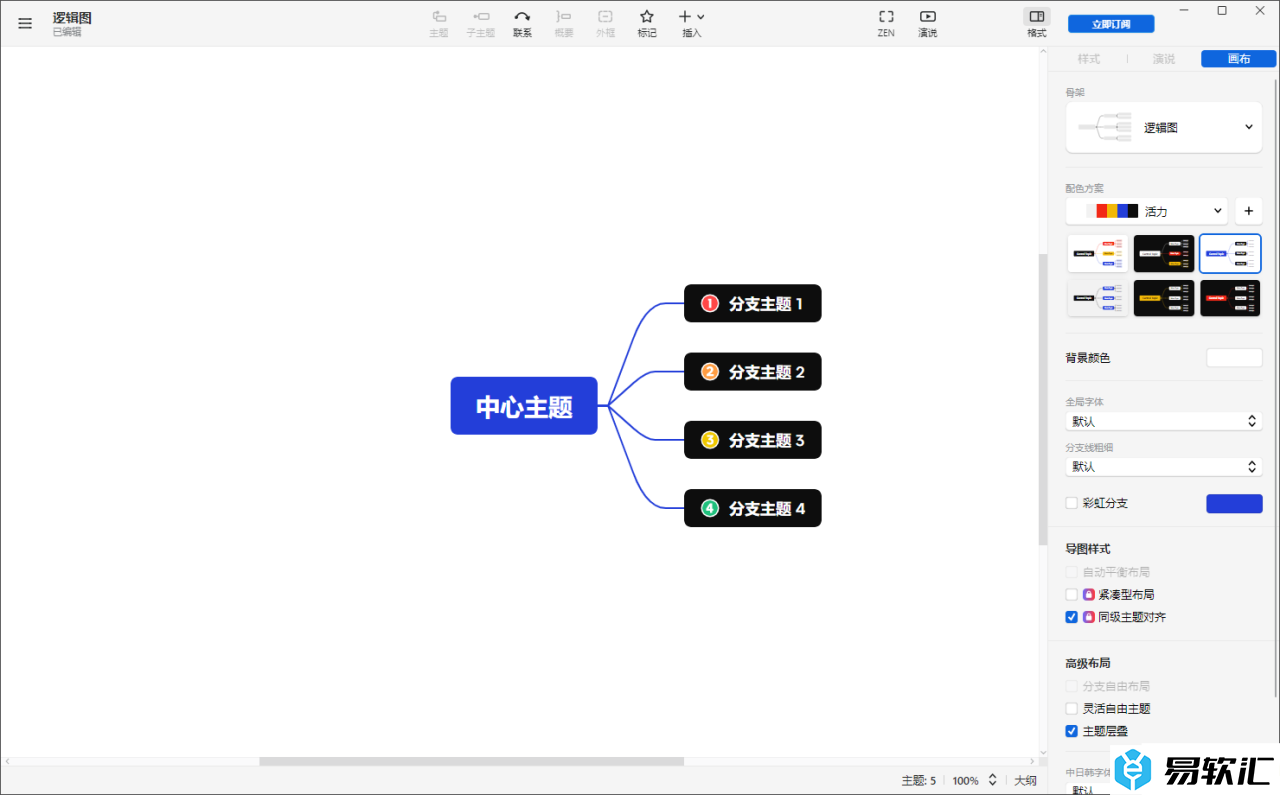Open the 标记 marker star tool
1280x795 pixels.
click(647, 23)
